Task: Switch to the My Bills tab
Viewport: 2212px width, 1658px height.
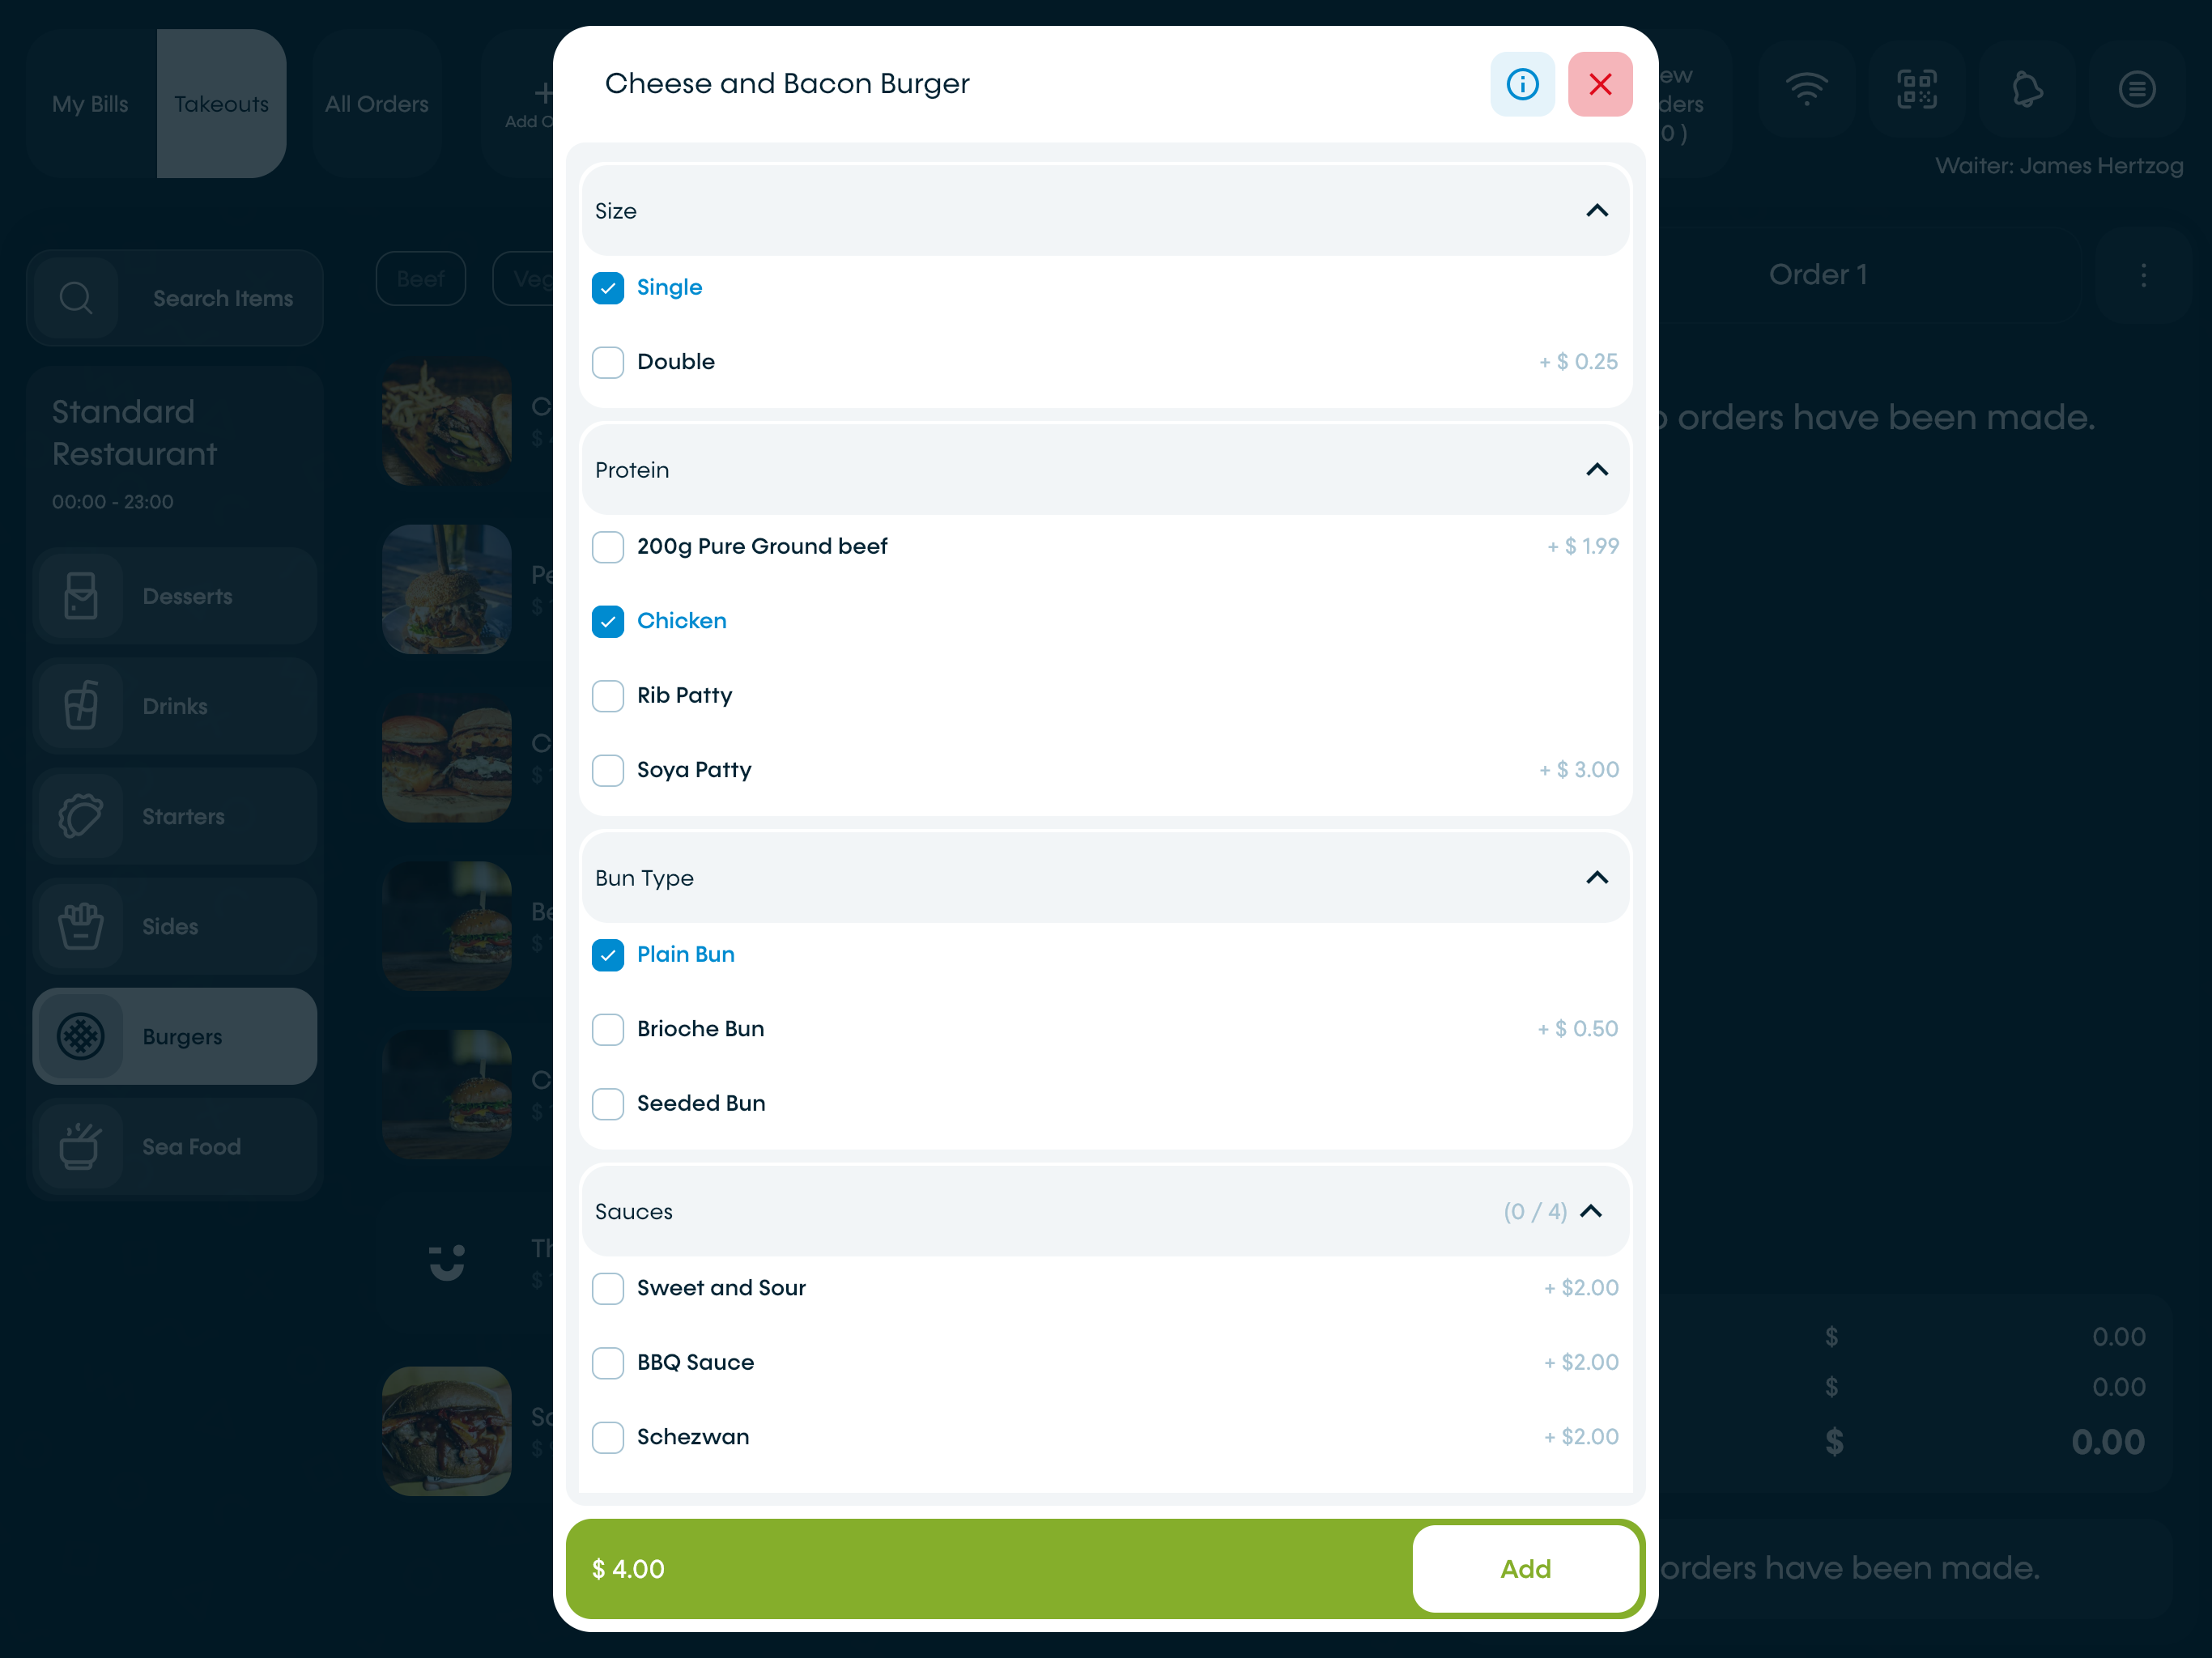Action: point(91,104)
